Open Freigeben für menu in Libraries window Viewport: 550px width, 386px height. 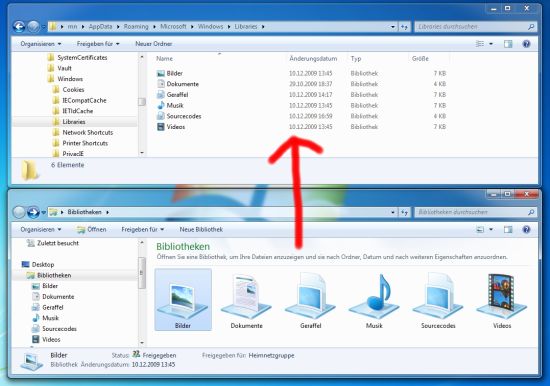click(98, 44)
